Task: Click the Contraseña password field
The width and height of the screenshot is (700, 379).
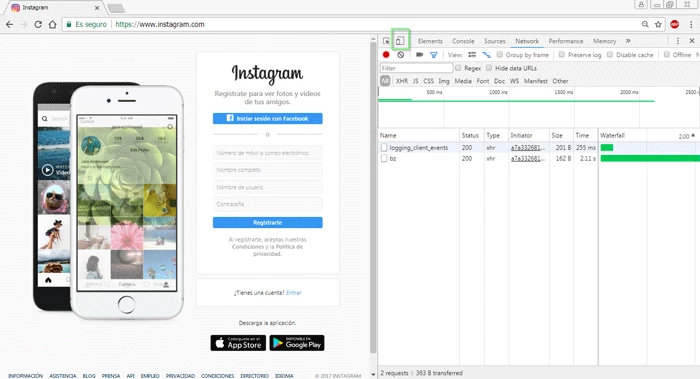Action: point(267,204)
